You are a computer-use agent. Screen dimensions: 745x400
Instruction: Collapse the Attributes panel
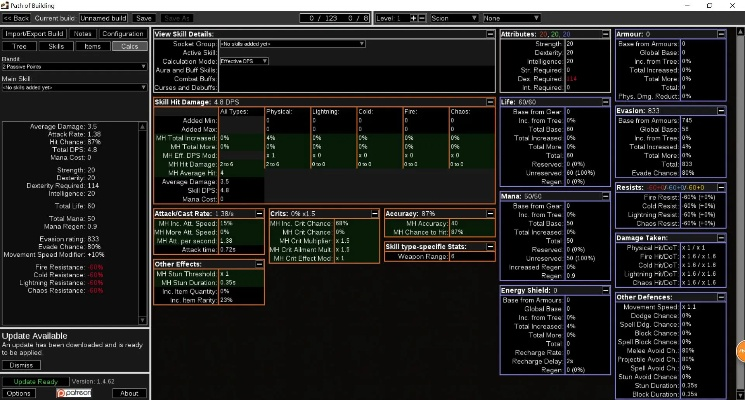coord(604,34)
